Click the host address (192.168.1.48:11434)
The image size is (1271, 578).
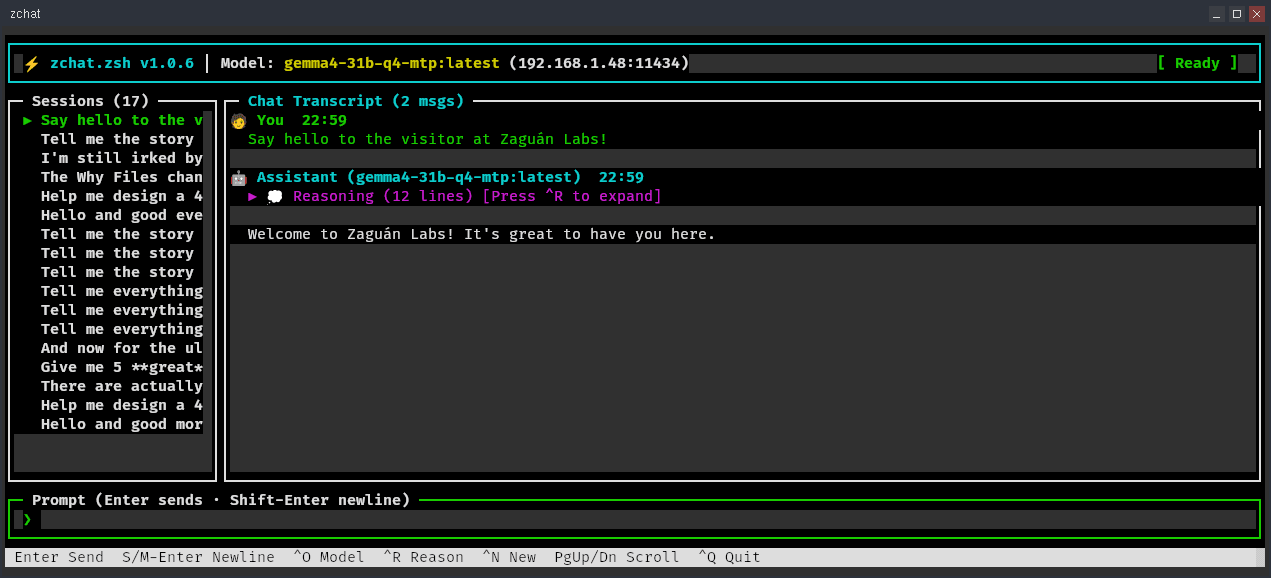599,63
